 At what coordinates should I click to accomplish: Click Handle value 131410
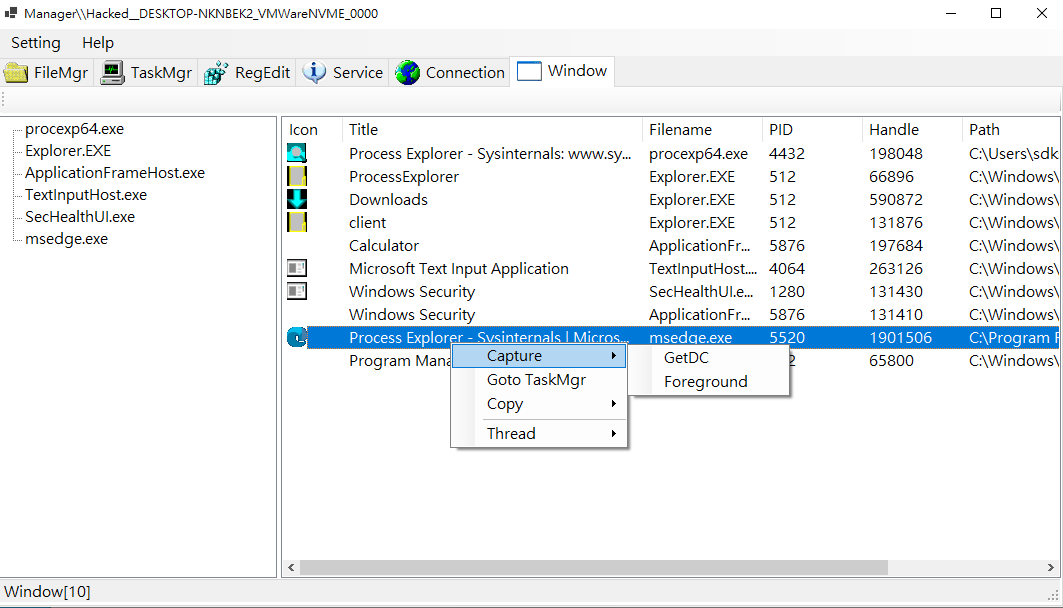(x=896, y=315)
